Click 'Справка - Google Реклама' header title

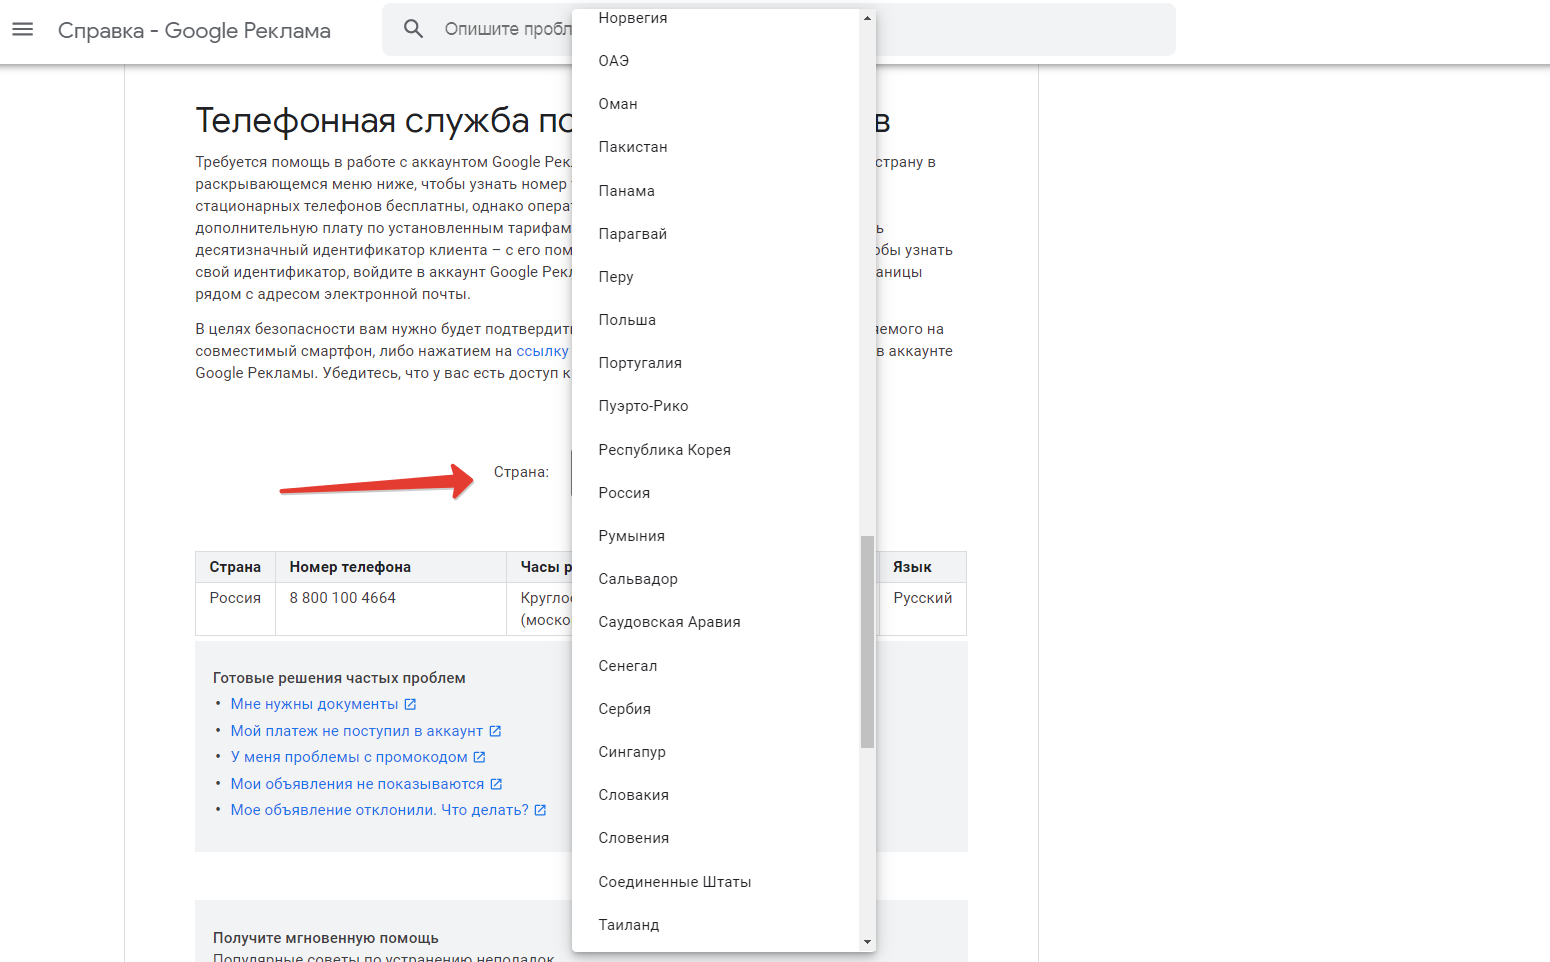(194, 30)
